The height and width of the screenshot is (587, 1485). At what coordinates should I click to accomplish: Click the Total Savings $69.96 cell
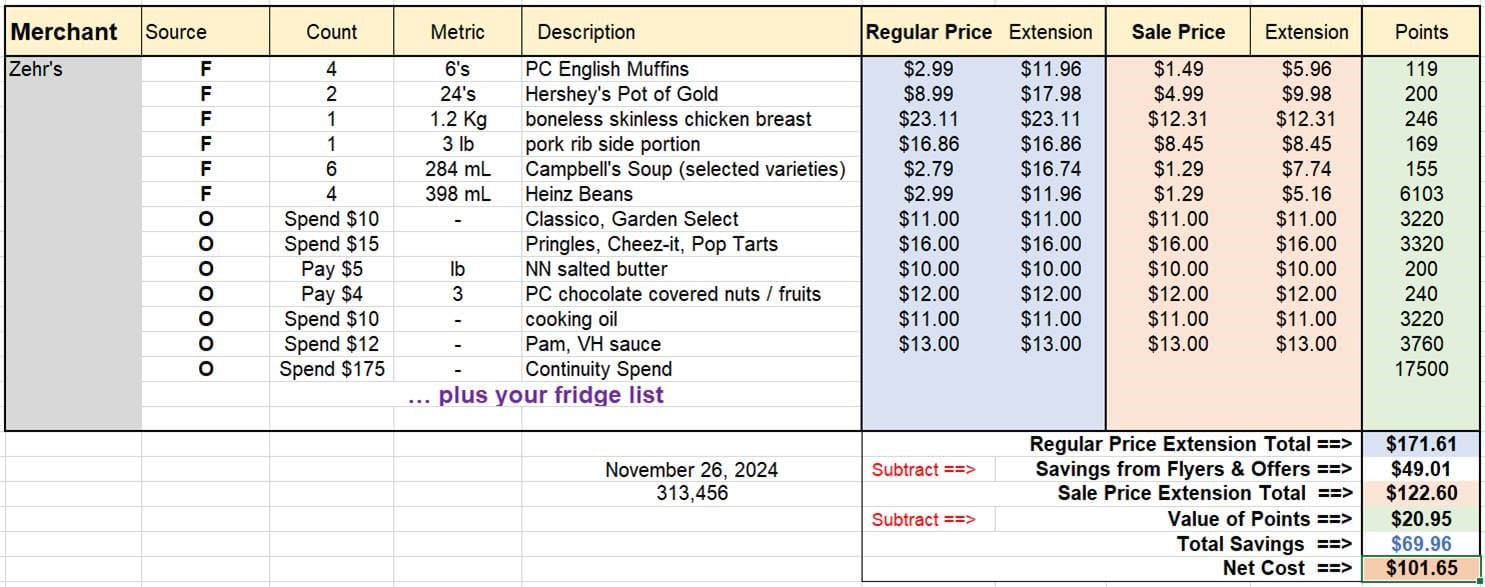(x=1421, y=544)
